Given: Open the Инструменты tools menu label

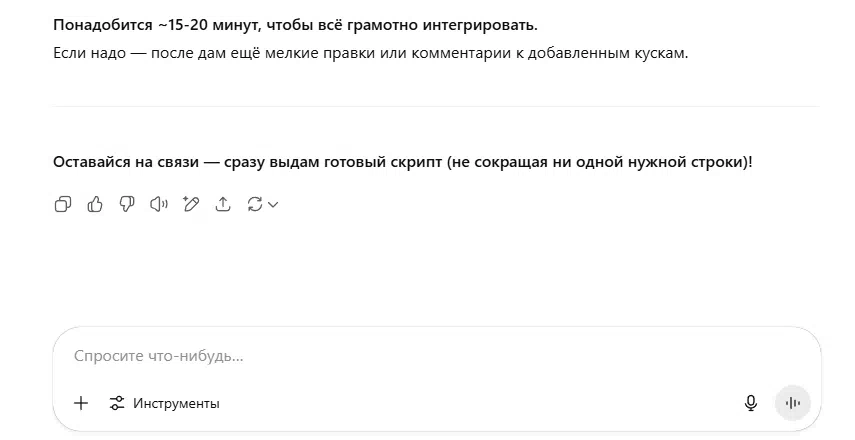Looking at the screenshot, I should 176,403.
